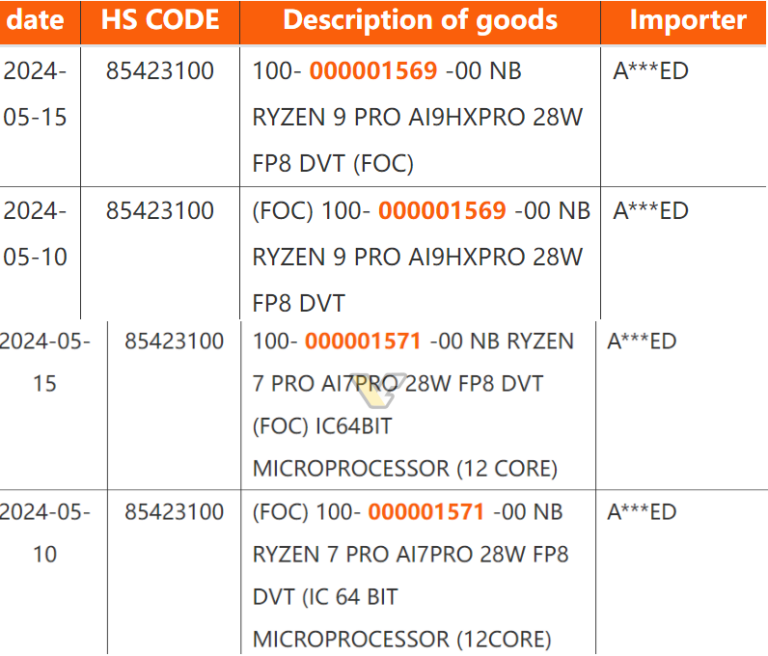Select the first row's 2024-05-15 date cell
This screenshot has height=656, width=768.
pos(35,93)
